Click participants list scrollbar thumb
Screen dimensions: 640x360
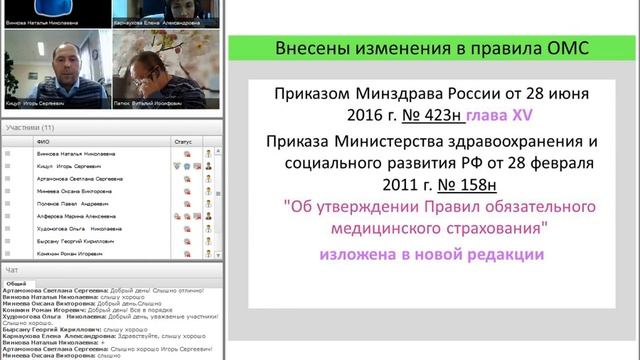pos(218,194)
